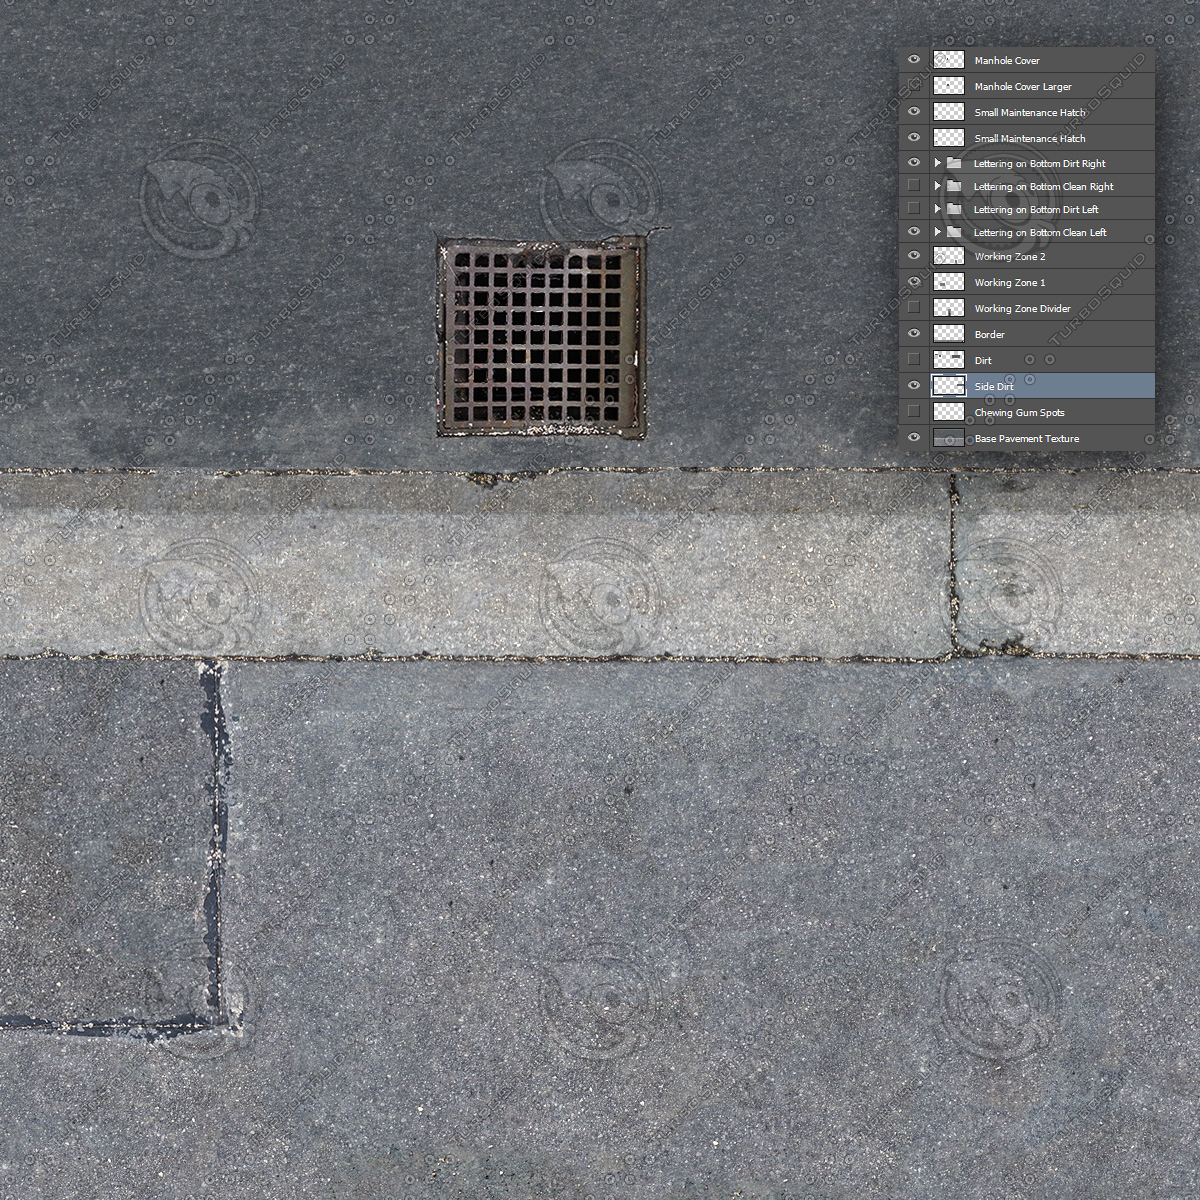Click the Working Zone 1 layer thumbnail

(x=947, y=281)
